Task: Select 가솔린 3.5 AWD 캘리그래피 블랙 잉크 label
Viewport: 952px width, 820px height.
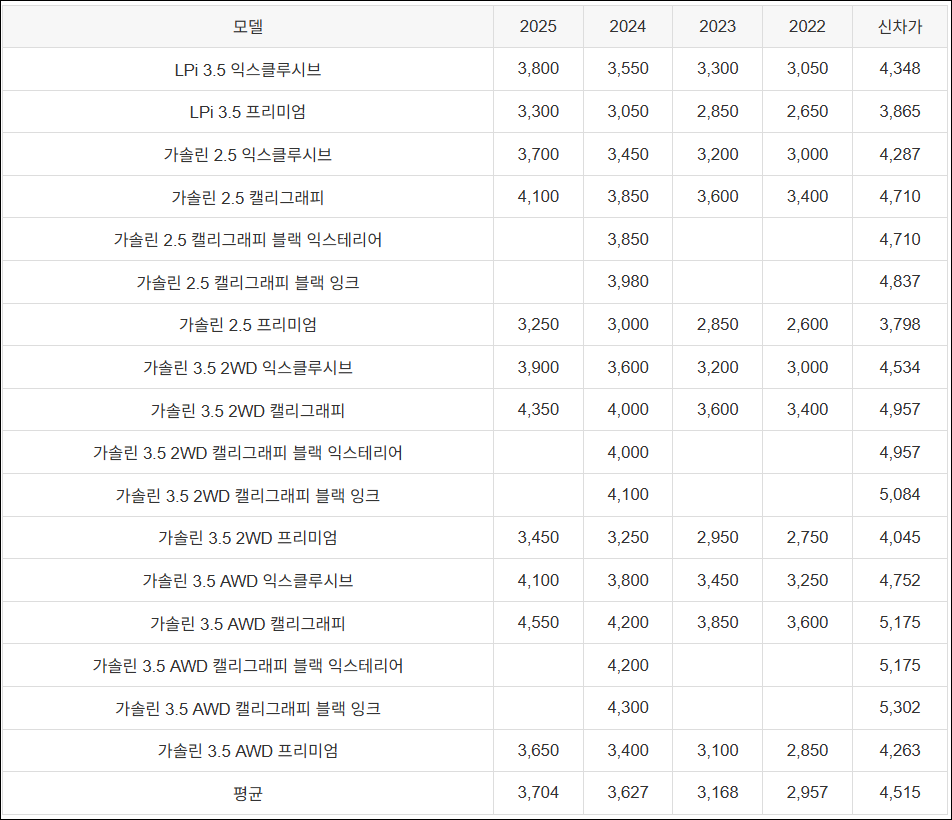Action: click(x=248, y=708)
